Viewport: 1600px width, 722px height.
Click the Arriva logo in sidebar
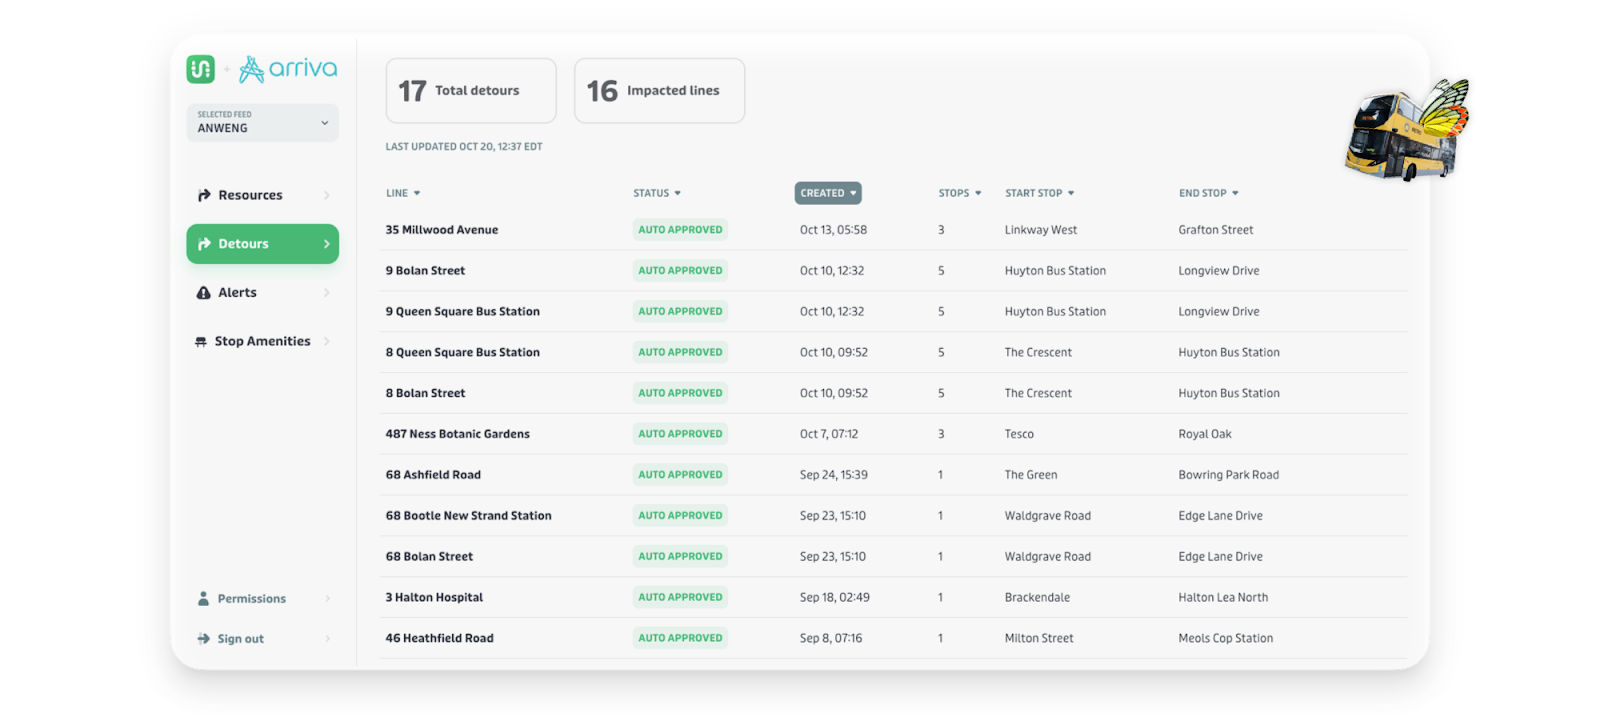click(x=288, y=69)
